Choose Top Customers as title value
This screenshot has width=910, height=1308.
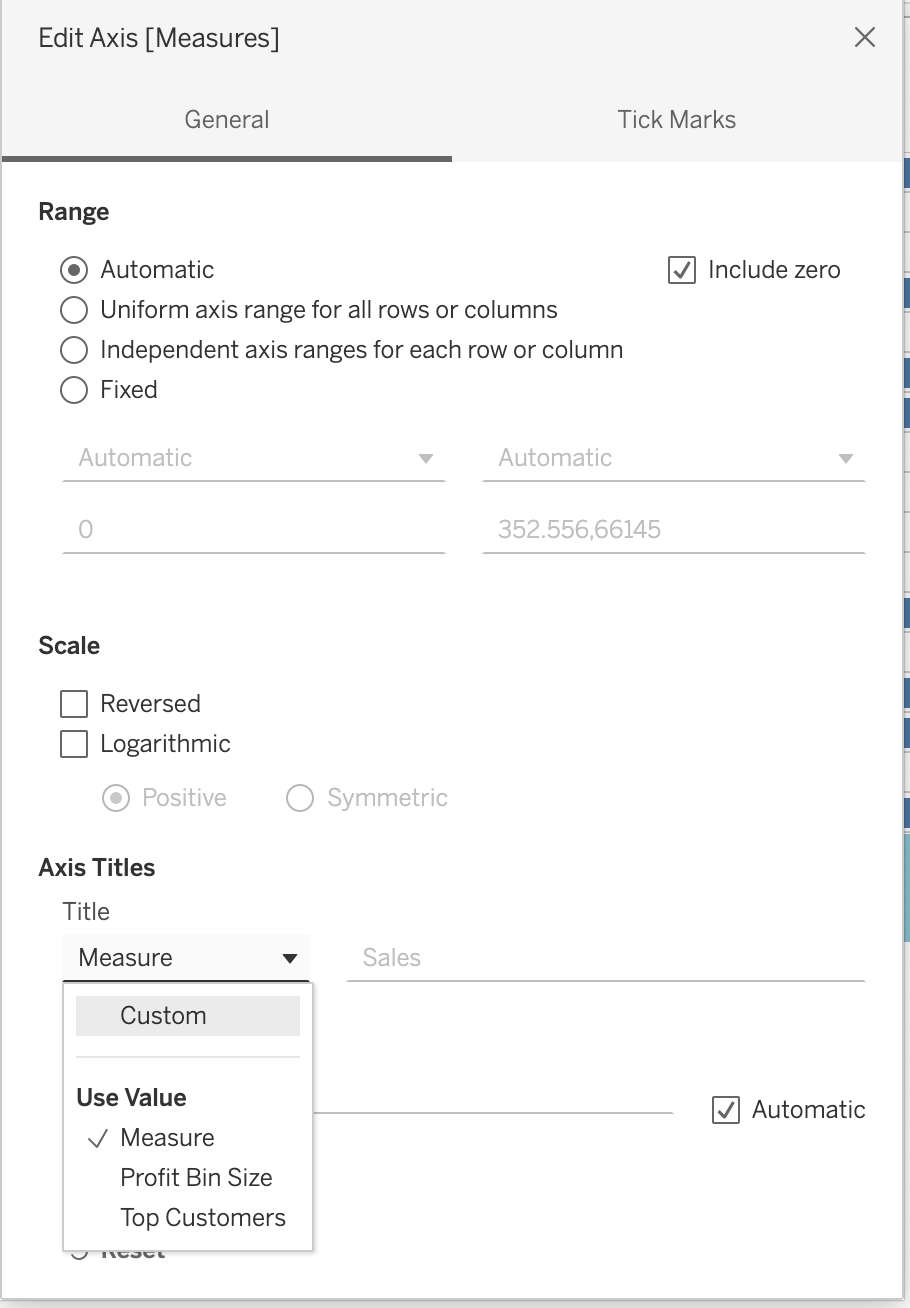click(203, 1217)
